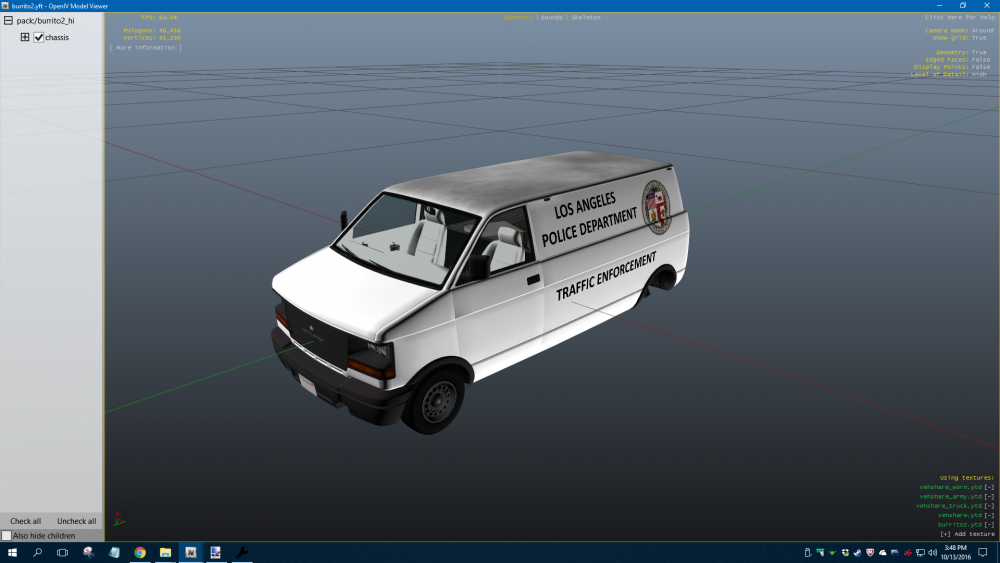Click the red dots tray icon
The image size is (1000, 563).
tap(908, 553)
